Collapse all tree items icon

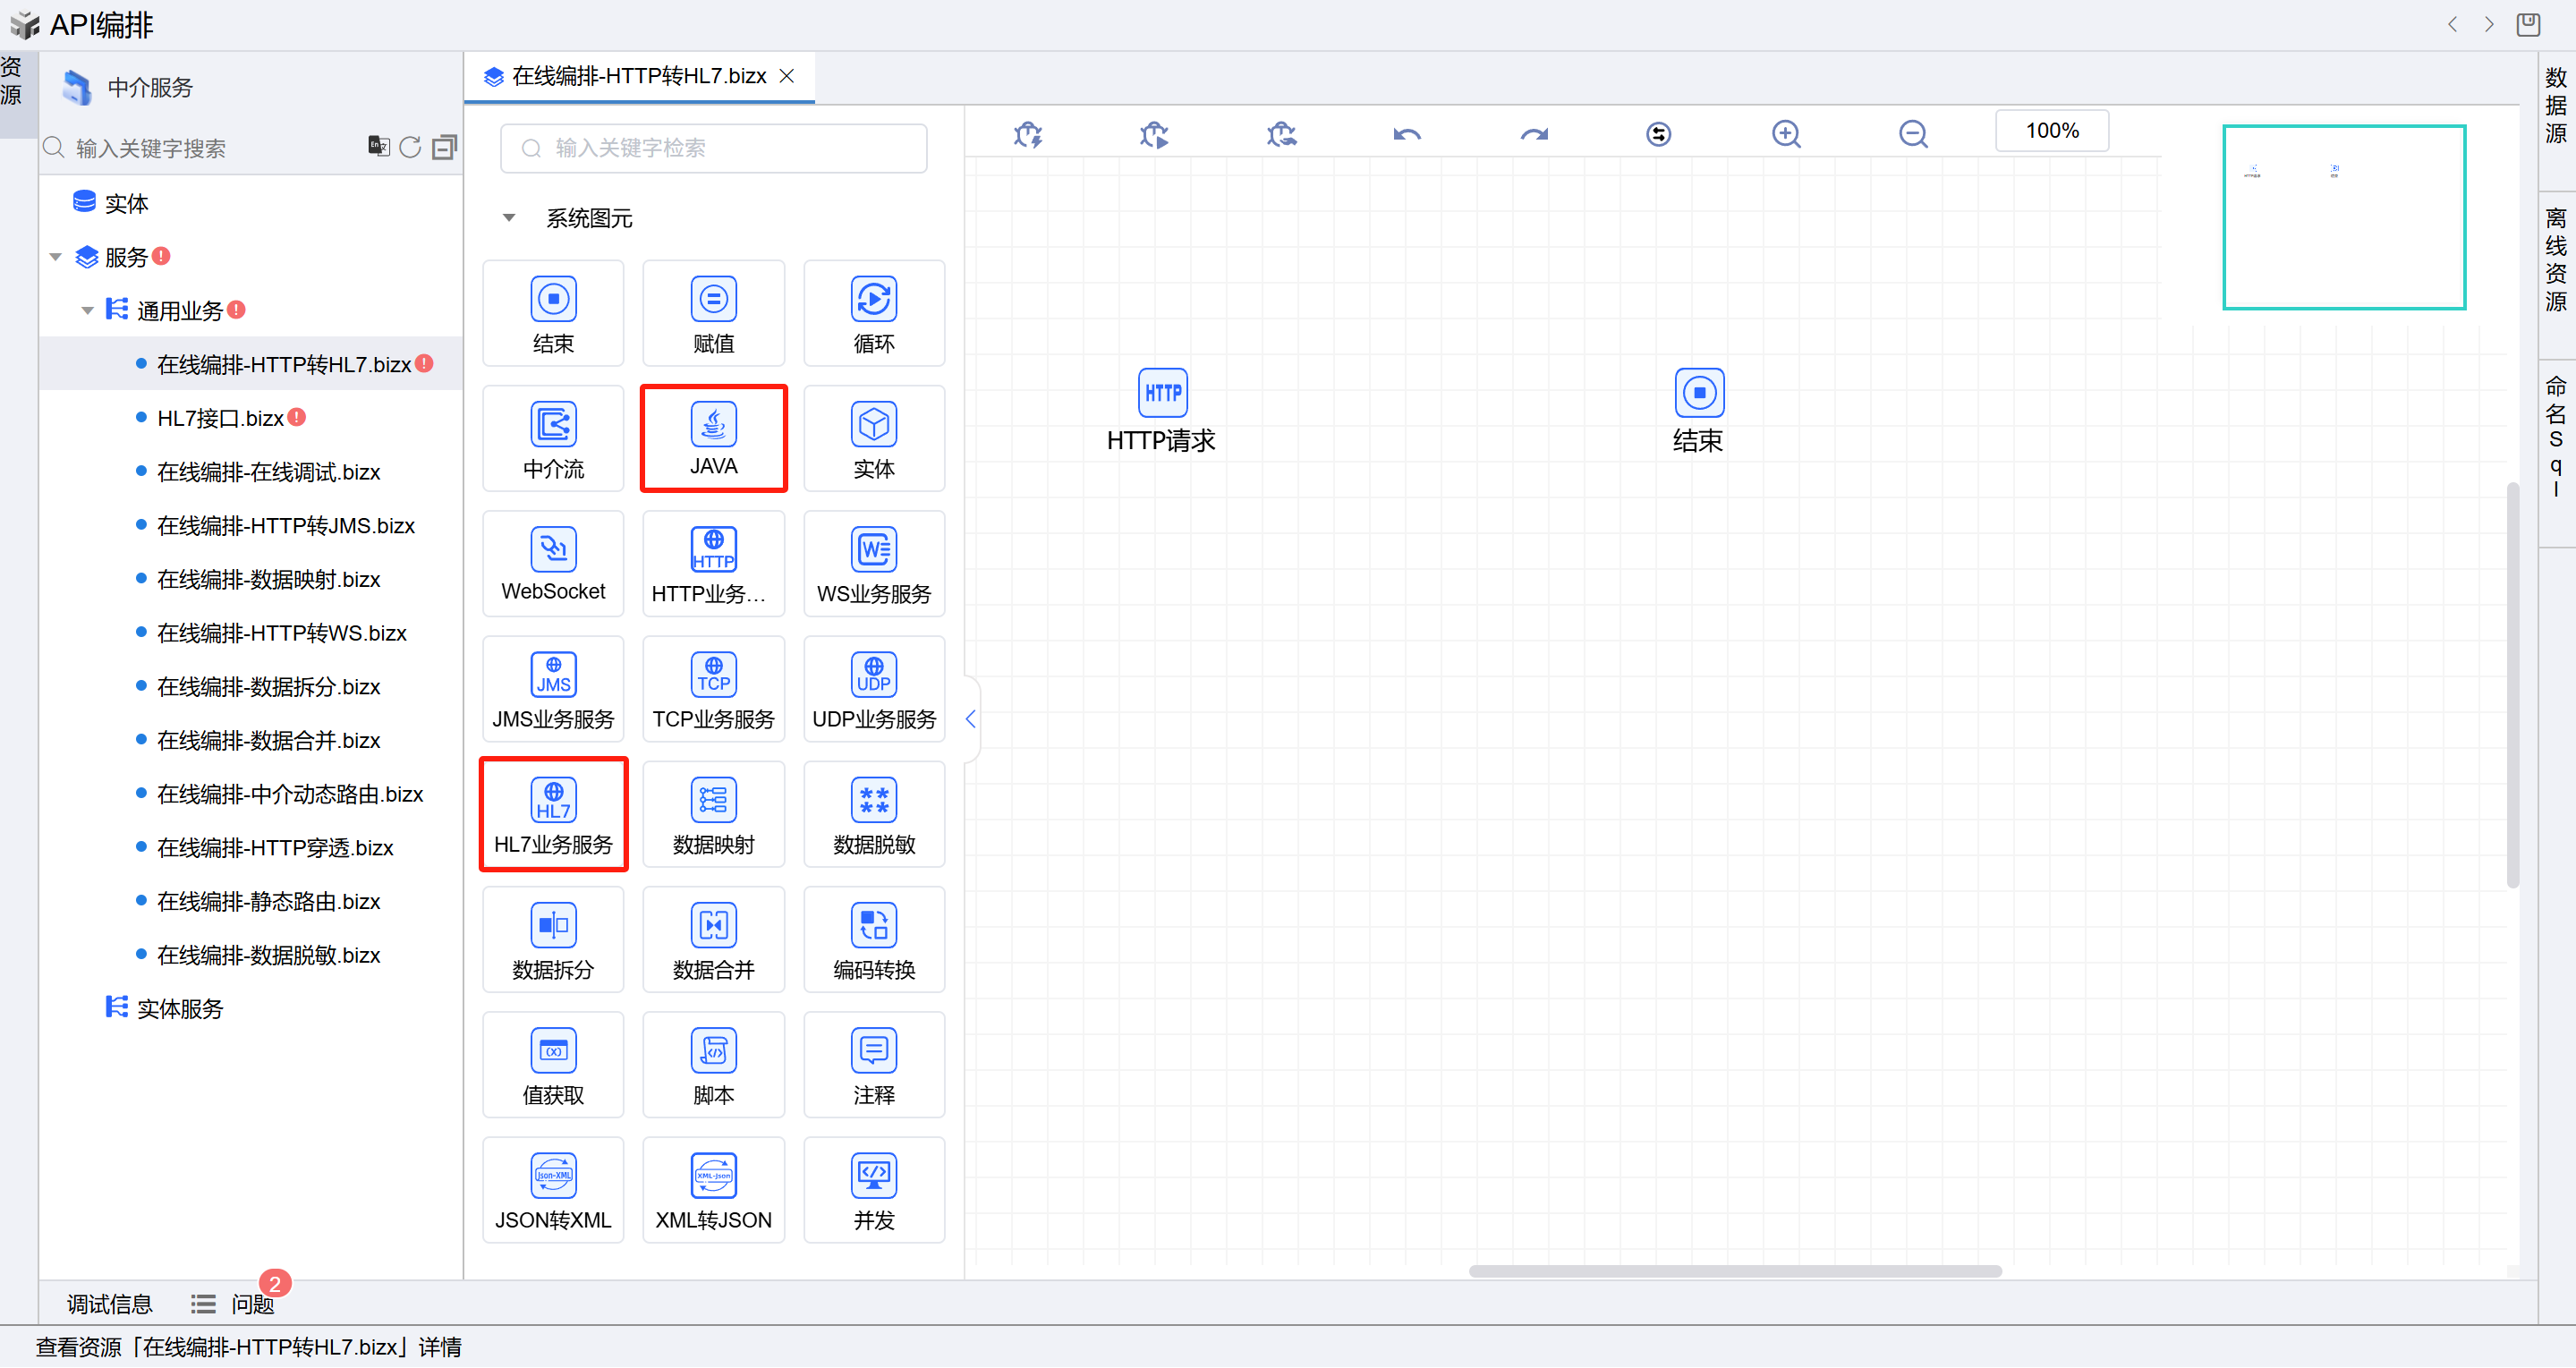click(444, 148)
